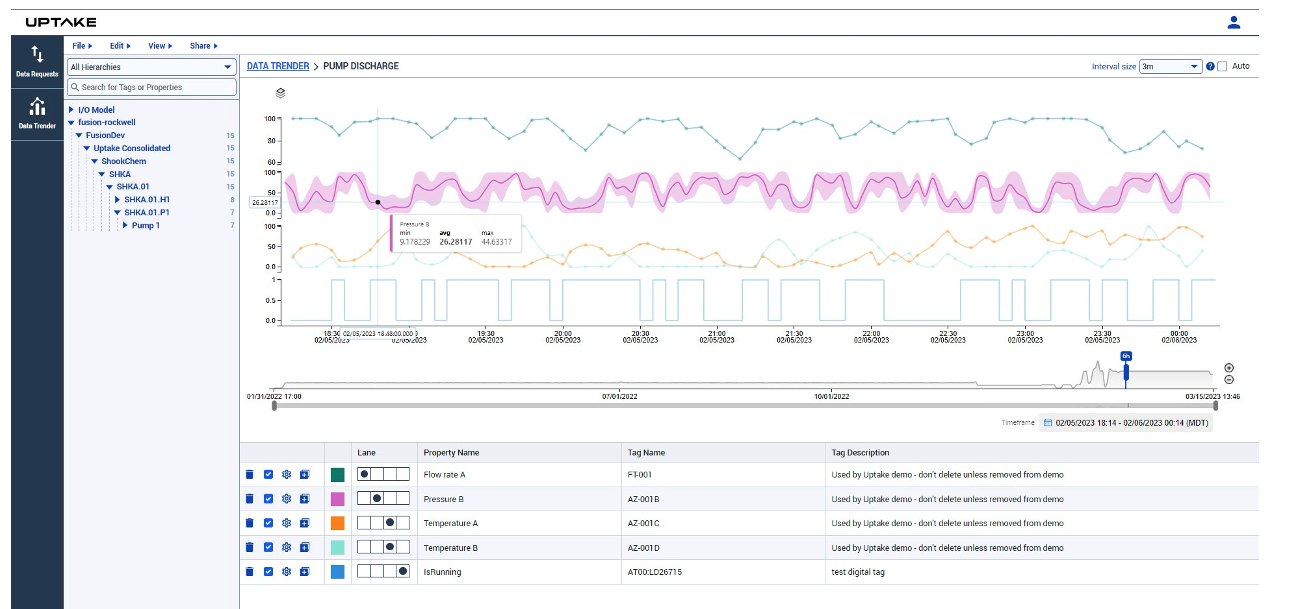Select the SHKA.01.P1 tree item
Image resolution: width=1303 pixels, height=609 pixels.
point(146,212)
